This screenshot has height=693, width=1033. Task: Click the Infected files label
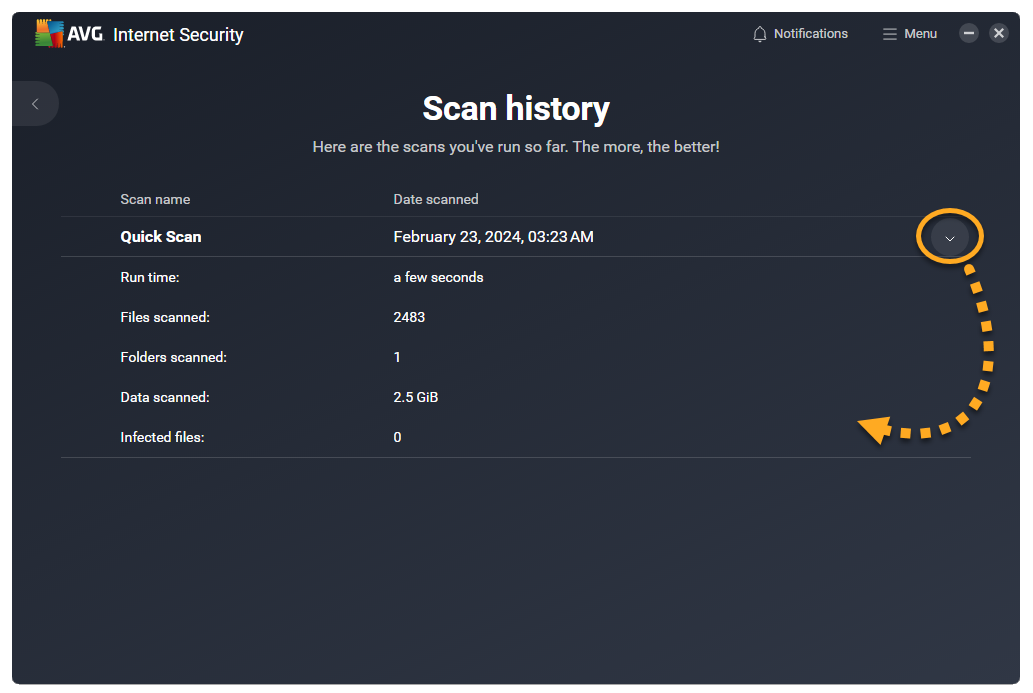162,437
